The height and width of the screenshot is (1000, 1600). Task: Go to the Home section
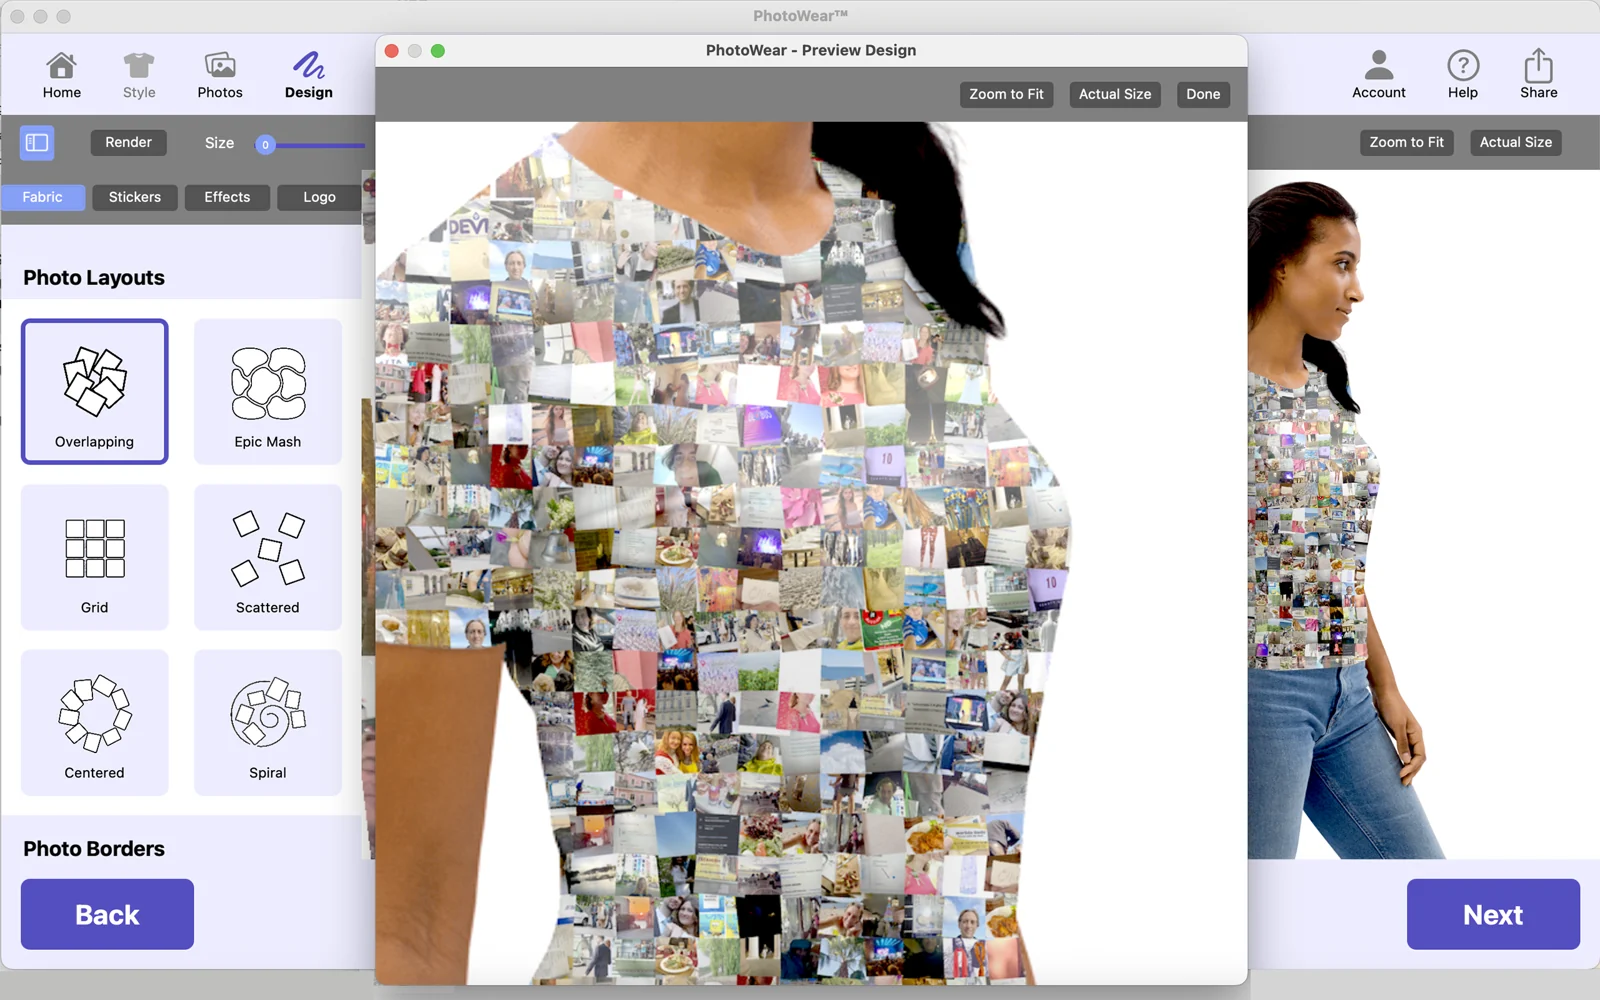point(61,76)
